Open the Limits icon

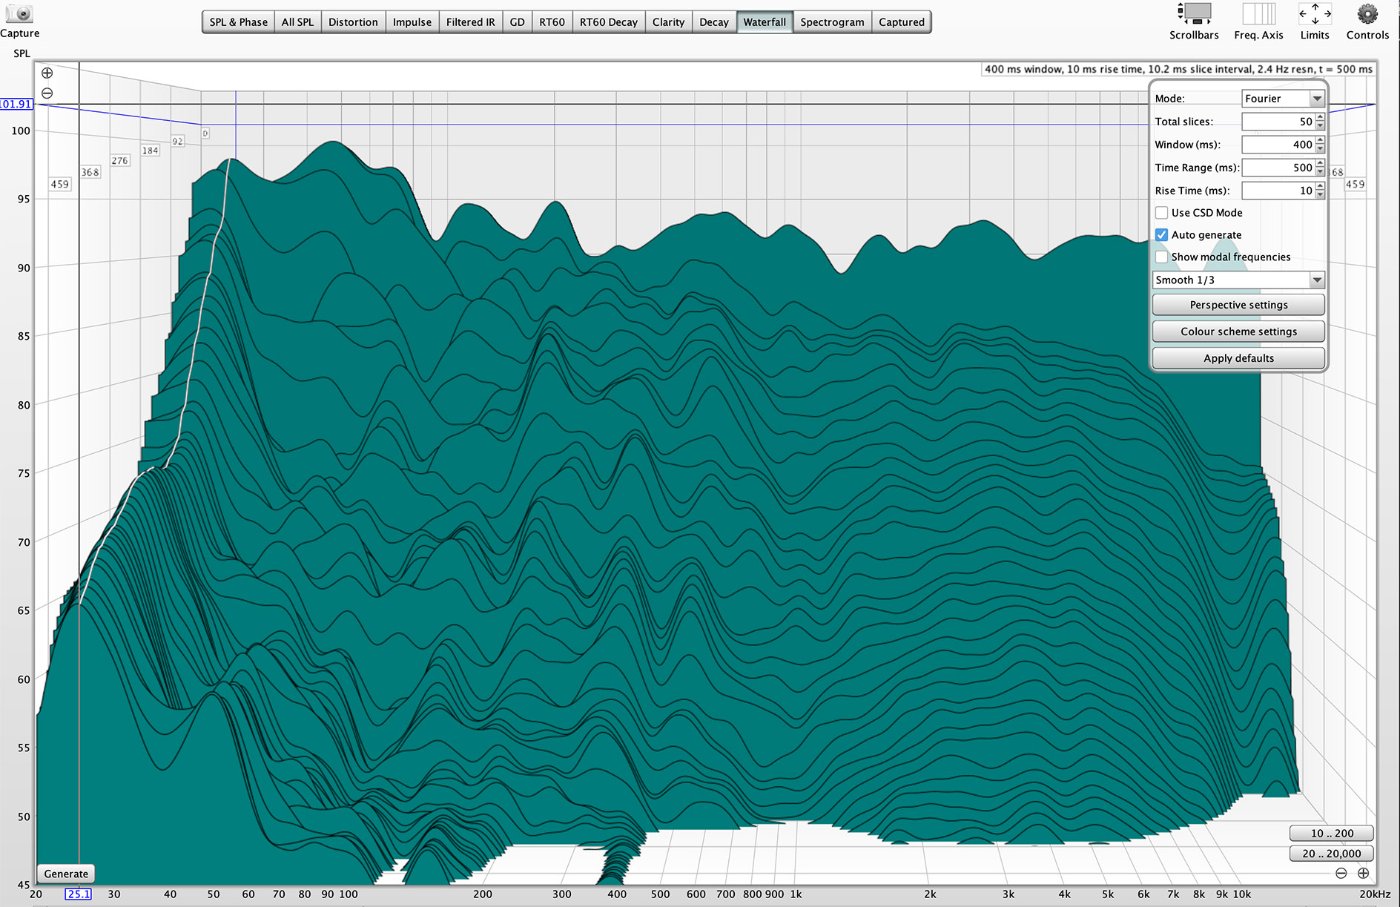[x=1314, y=13]
